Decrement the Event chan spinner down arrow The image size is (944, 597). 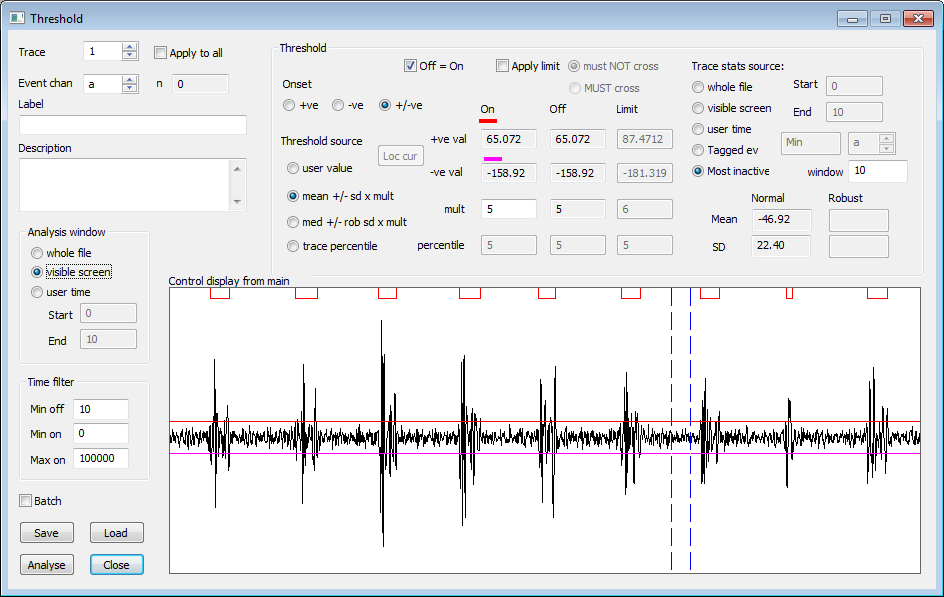(x=129, y=89)
